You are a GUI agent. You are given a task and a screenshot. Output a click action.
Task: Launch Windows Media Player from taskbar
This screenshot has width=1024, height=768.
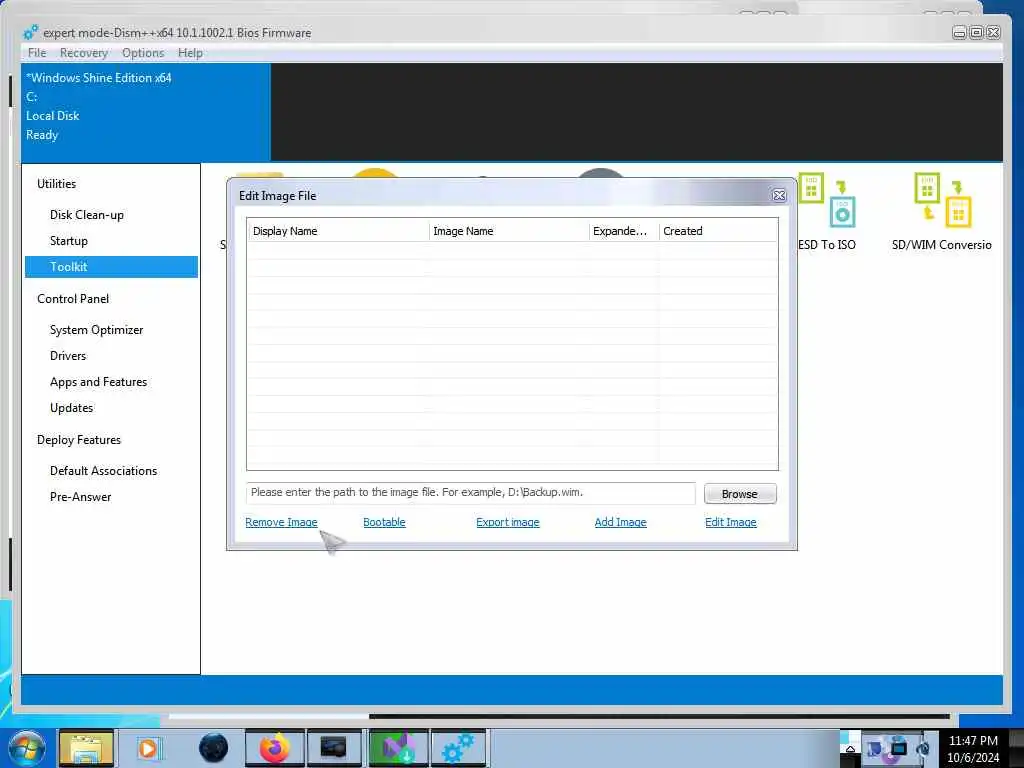[148, 748]
